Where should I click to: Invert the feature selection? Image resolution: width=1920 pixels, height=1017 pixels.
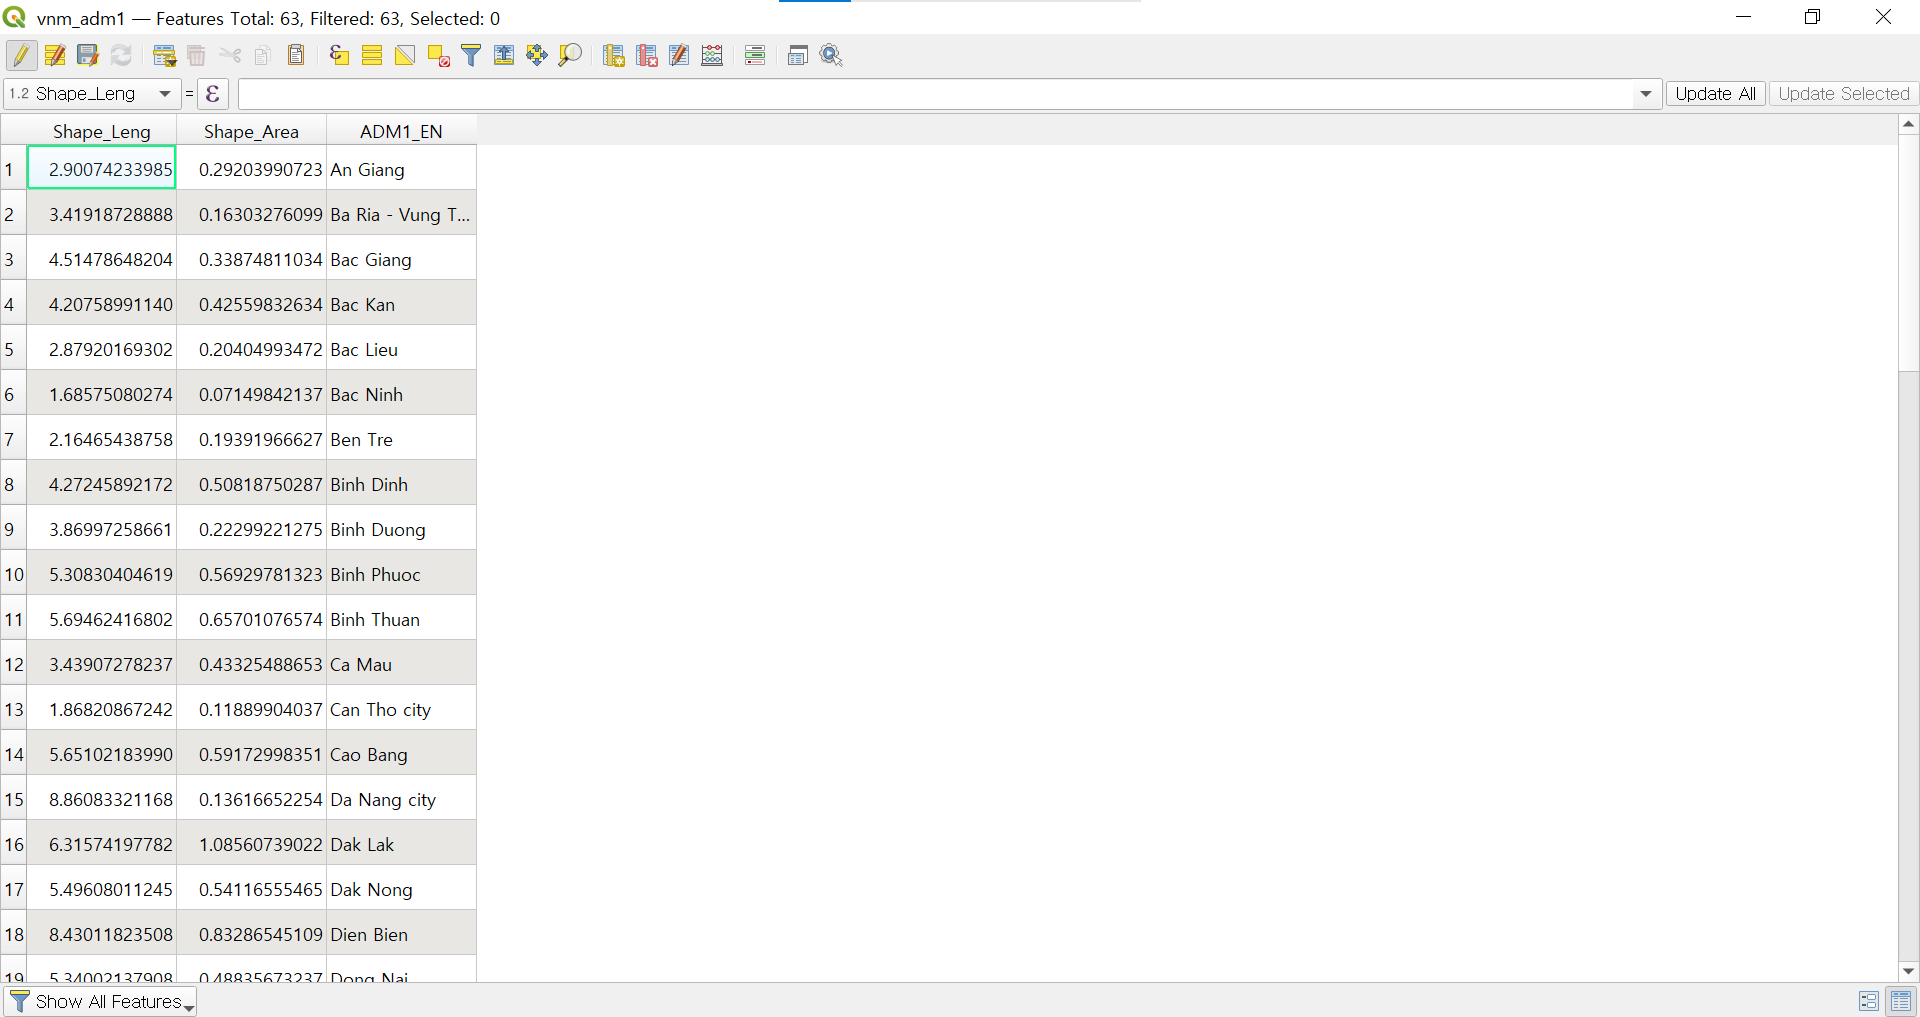tap(405, 56)
